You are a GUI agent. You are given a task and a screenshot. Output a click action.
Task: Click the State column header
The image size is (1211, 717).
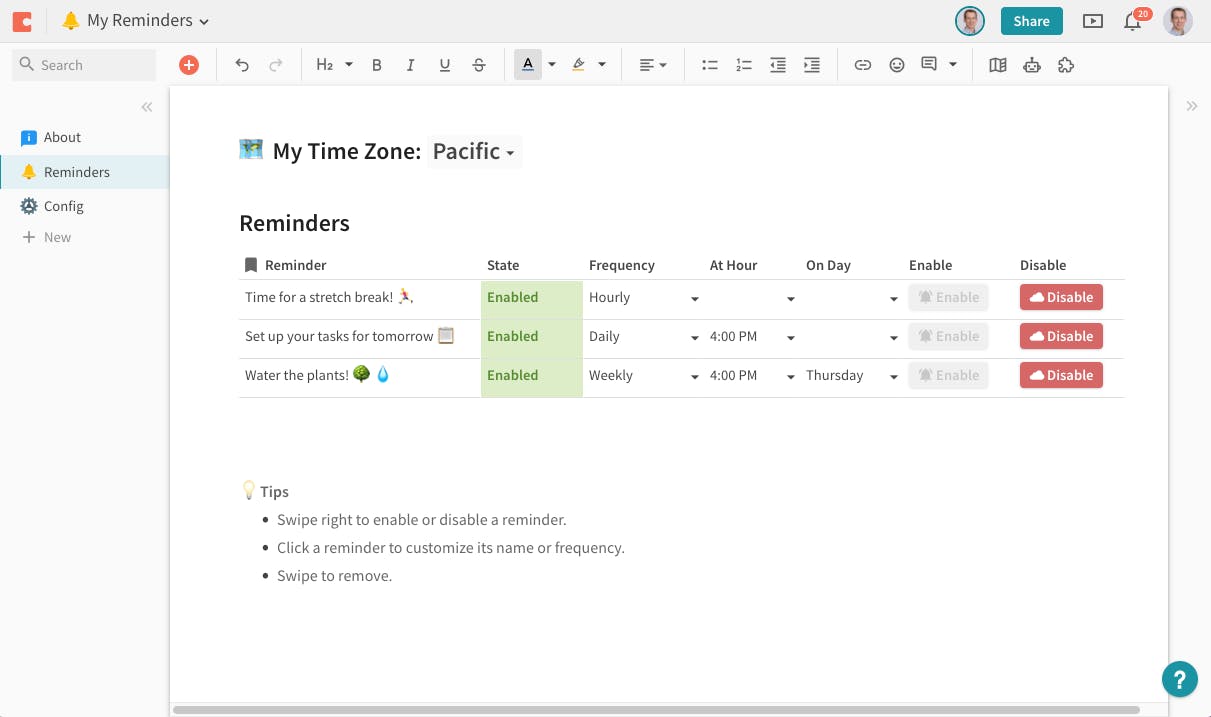coord(503,265)
